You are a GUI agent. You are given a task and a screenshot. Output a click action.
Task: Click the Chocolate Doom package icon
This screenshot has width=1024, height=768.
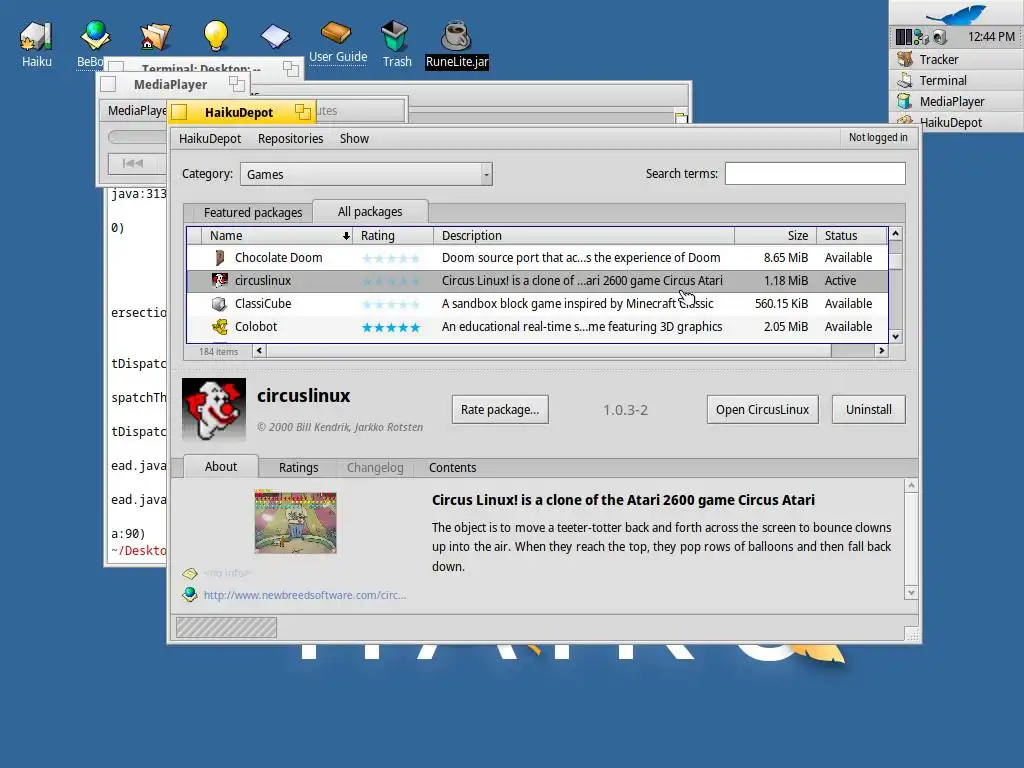point(219,257)
